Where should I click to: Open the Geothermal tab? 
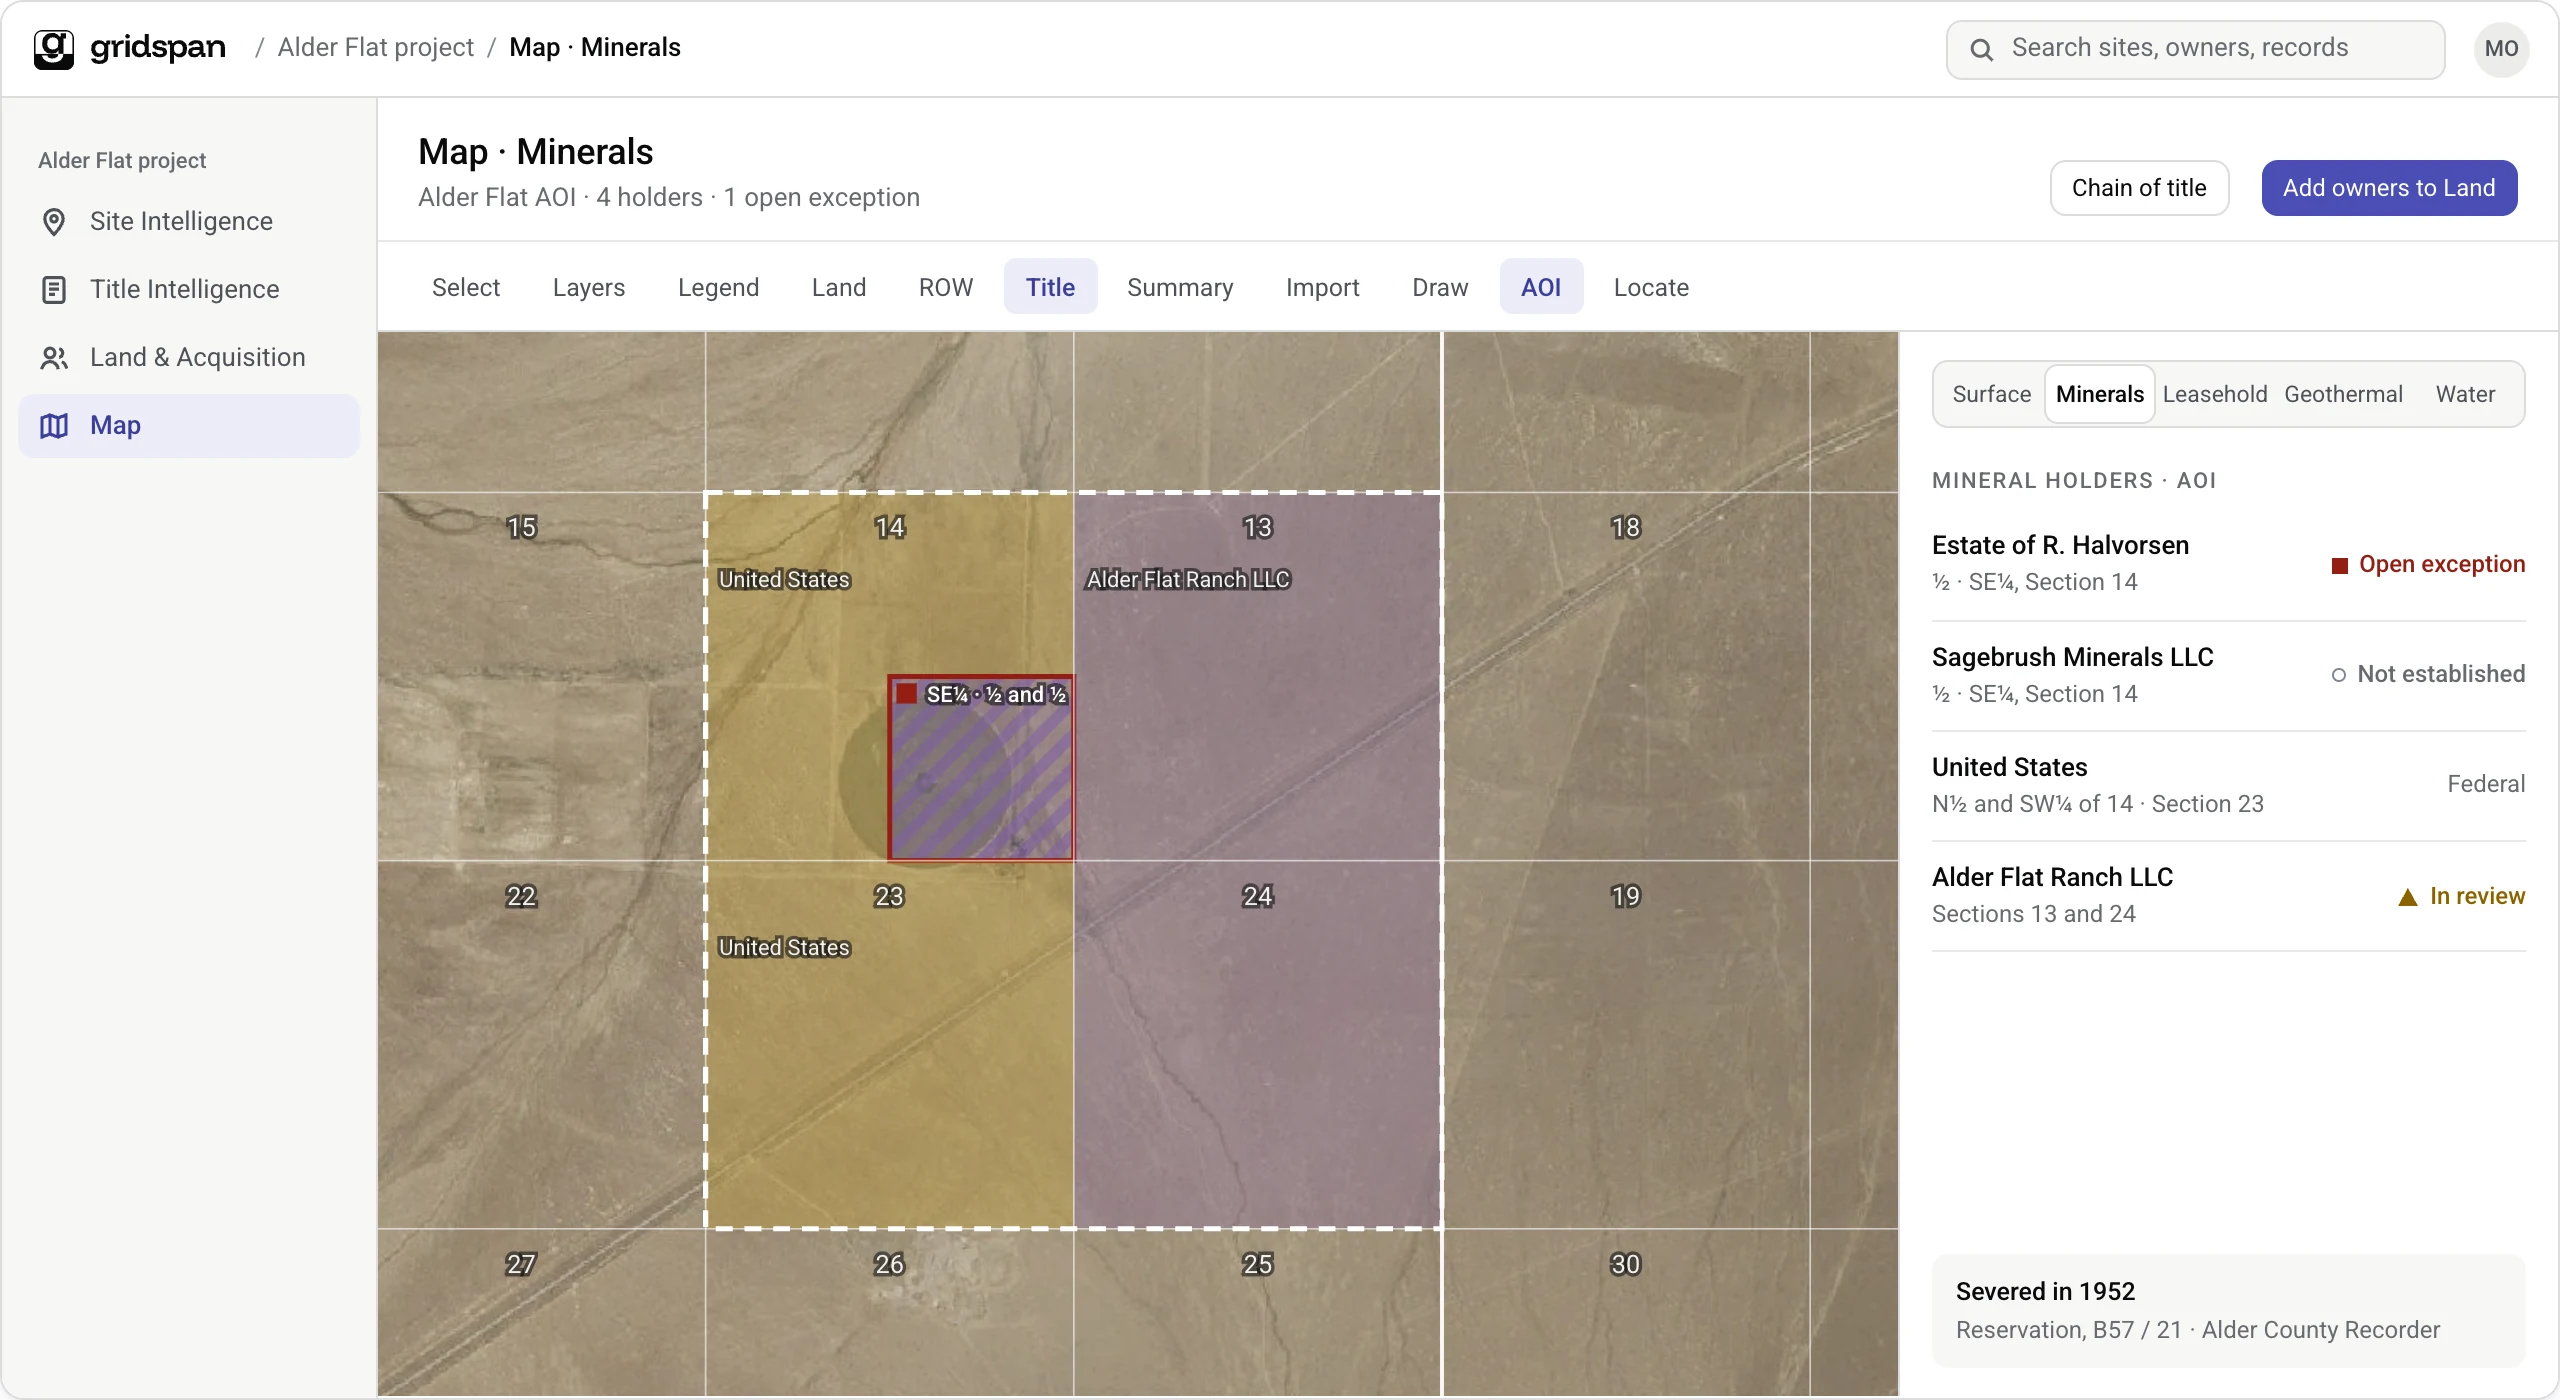click(x=2343, y=394)
